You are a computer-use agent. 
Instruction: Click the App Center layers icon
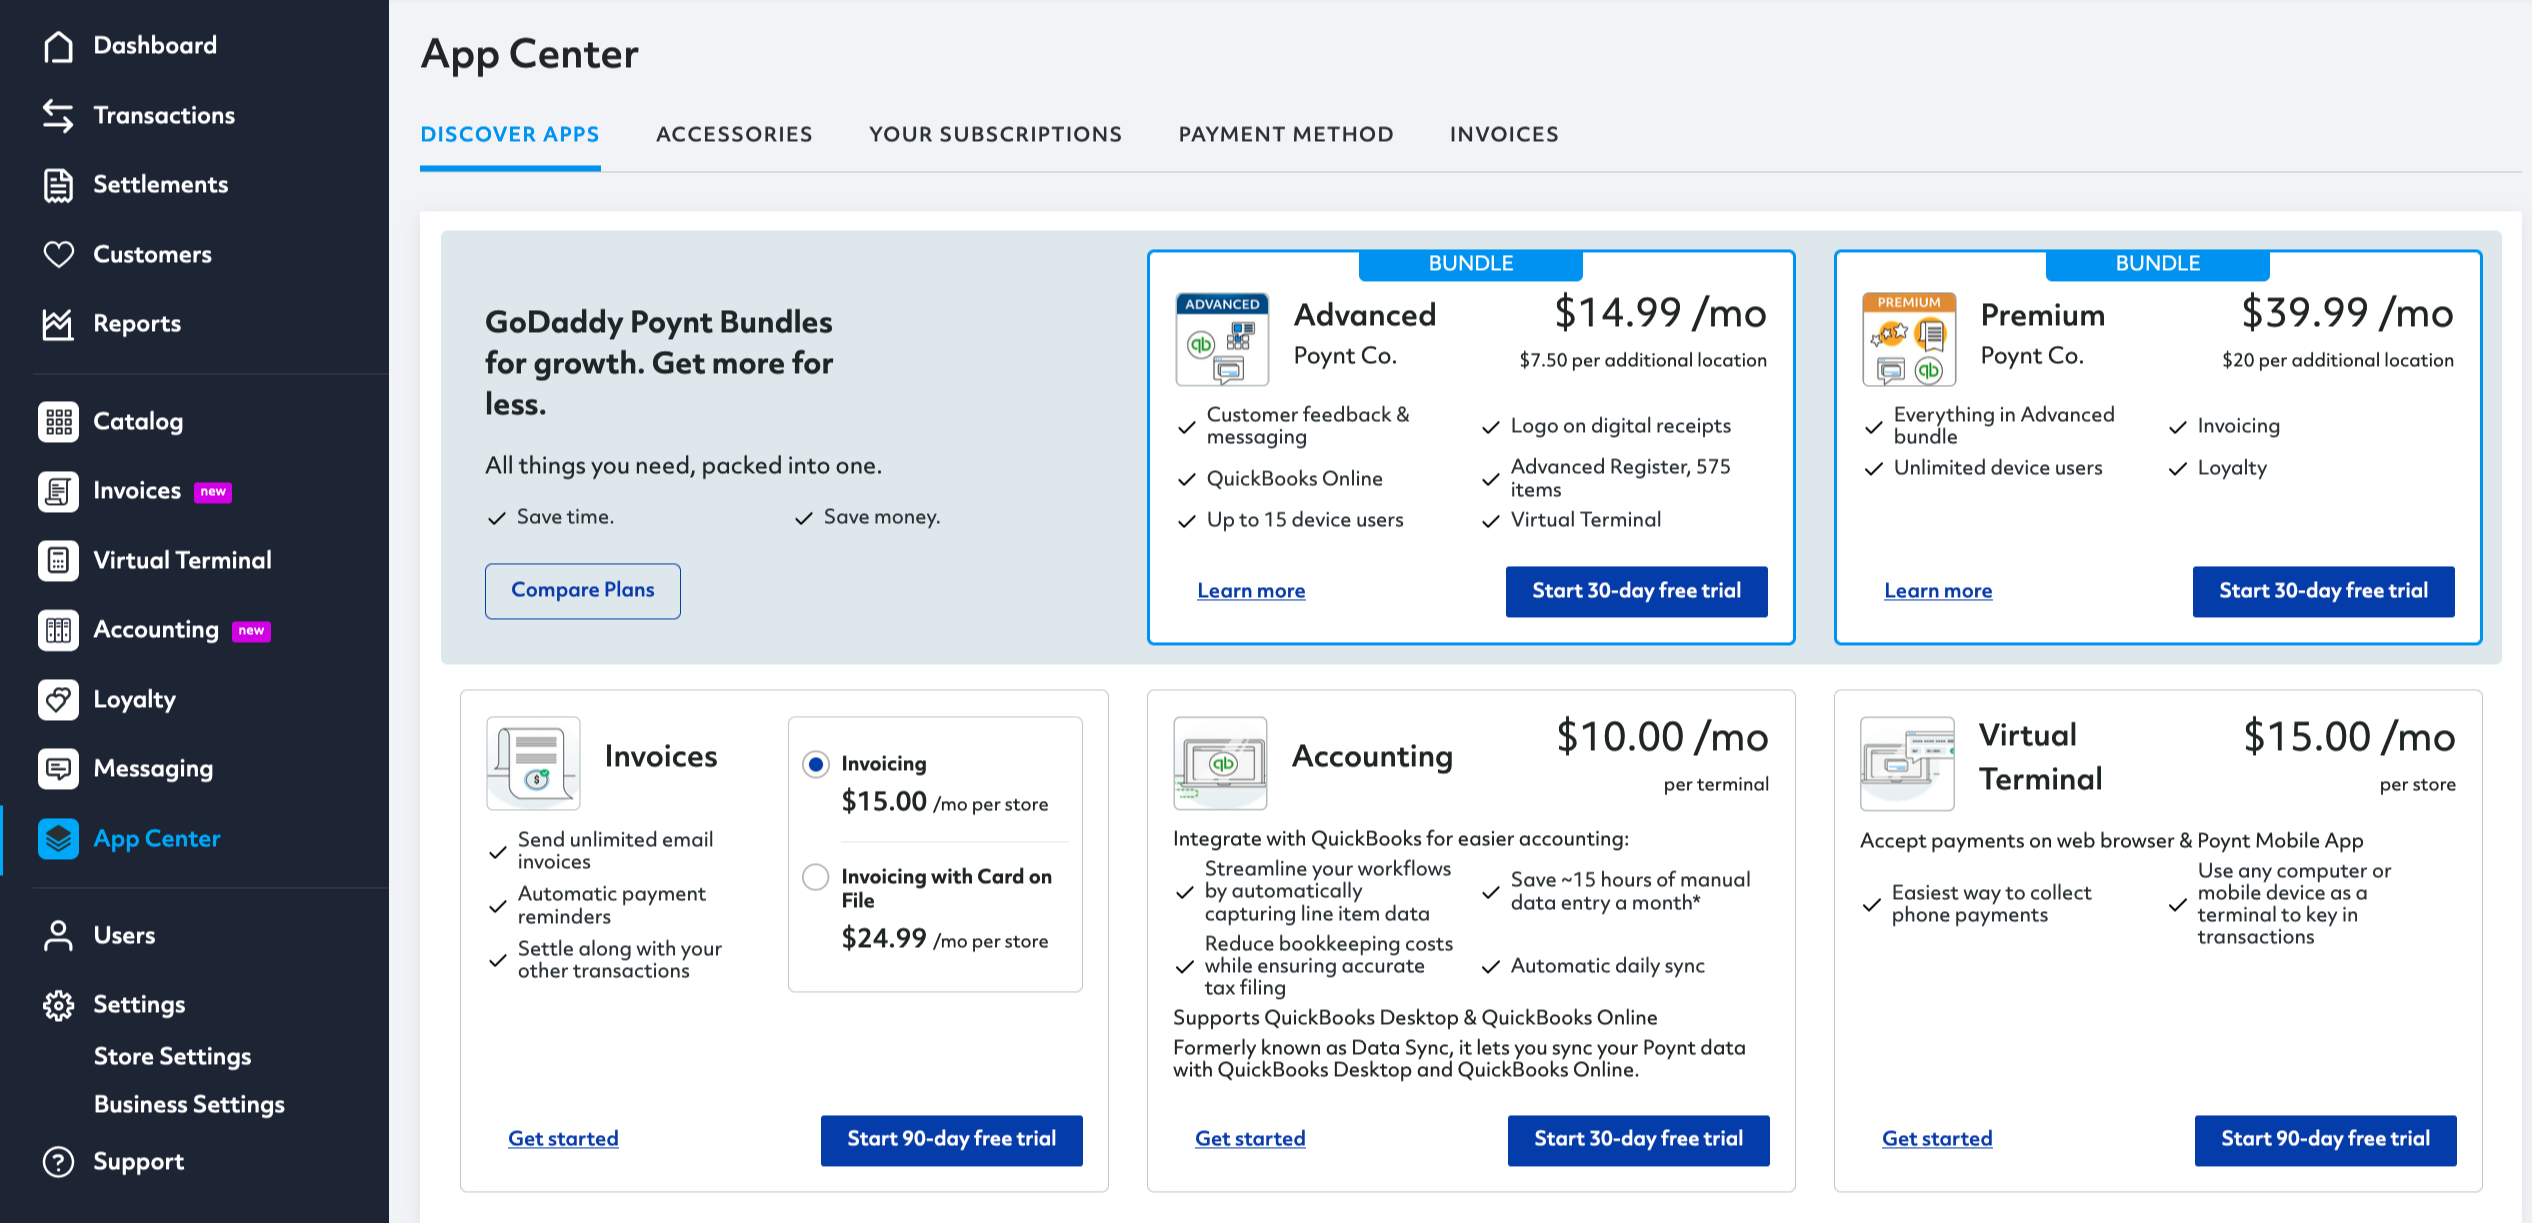click(x=58, y=839)
